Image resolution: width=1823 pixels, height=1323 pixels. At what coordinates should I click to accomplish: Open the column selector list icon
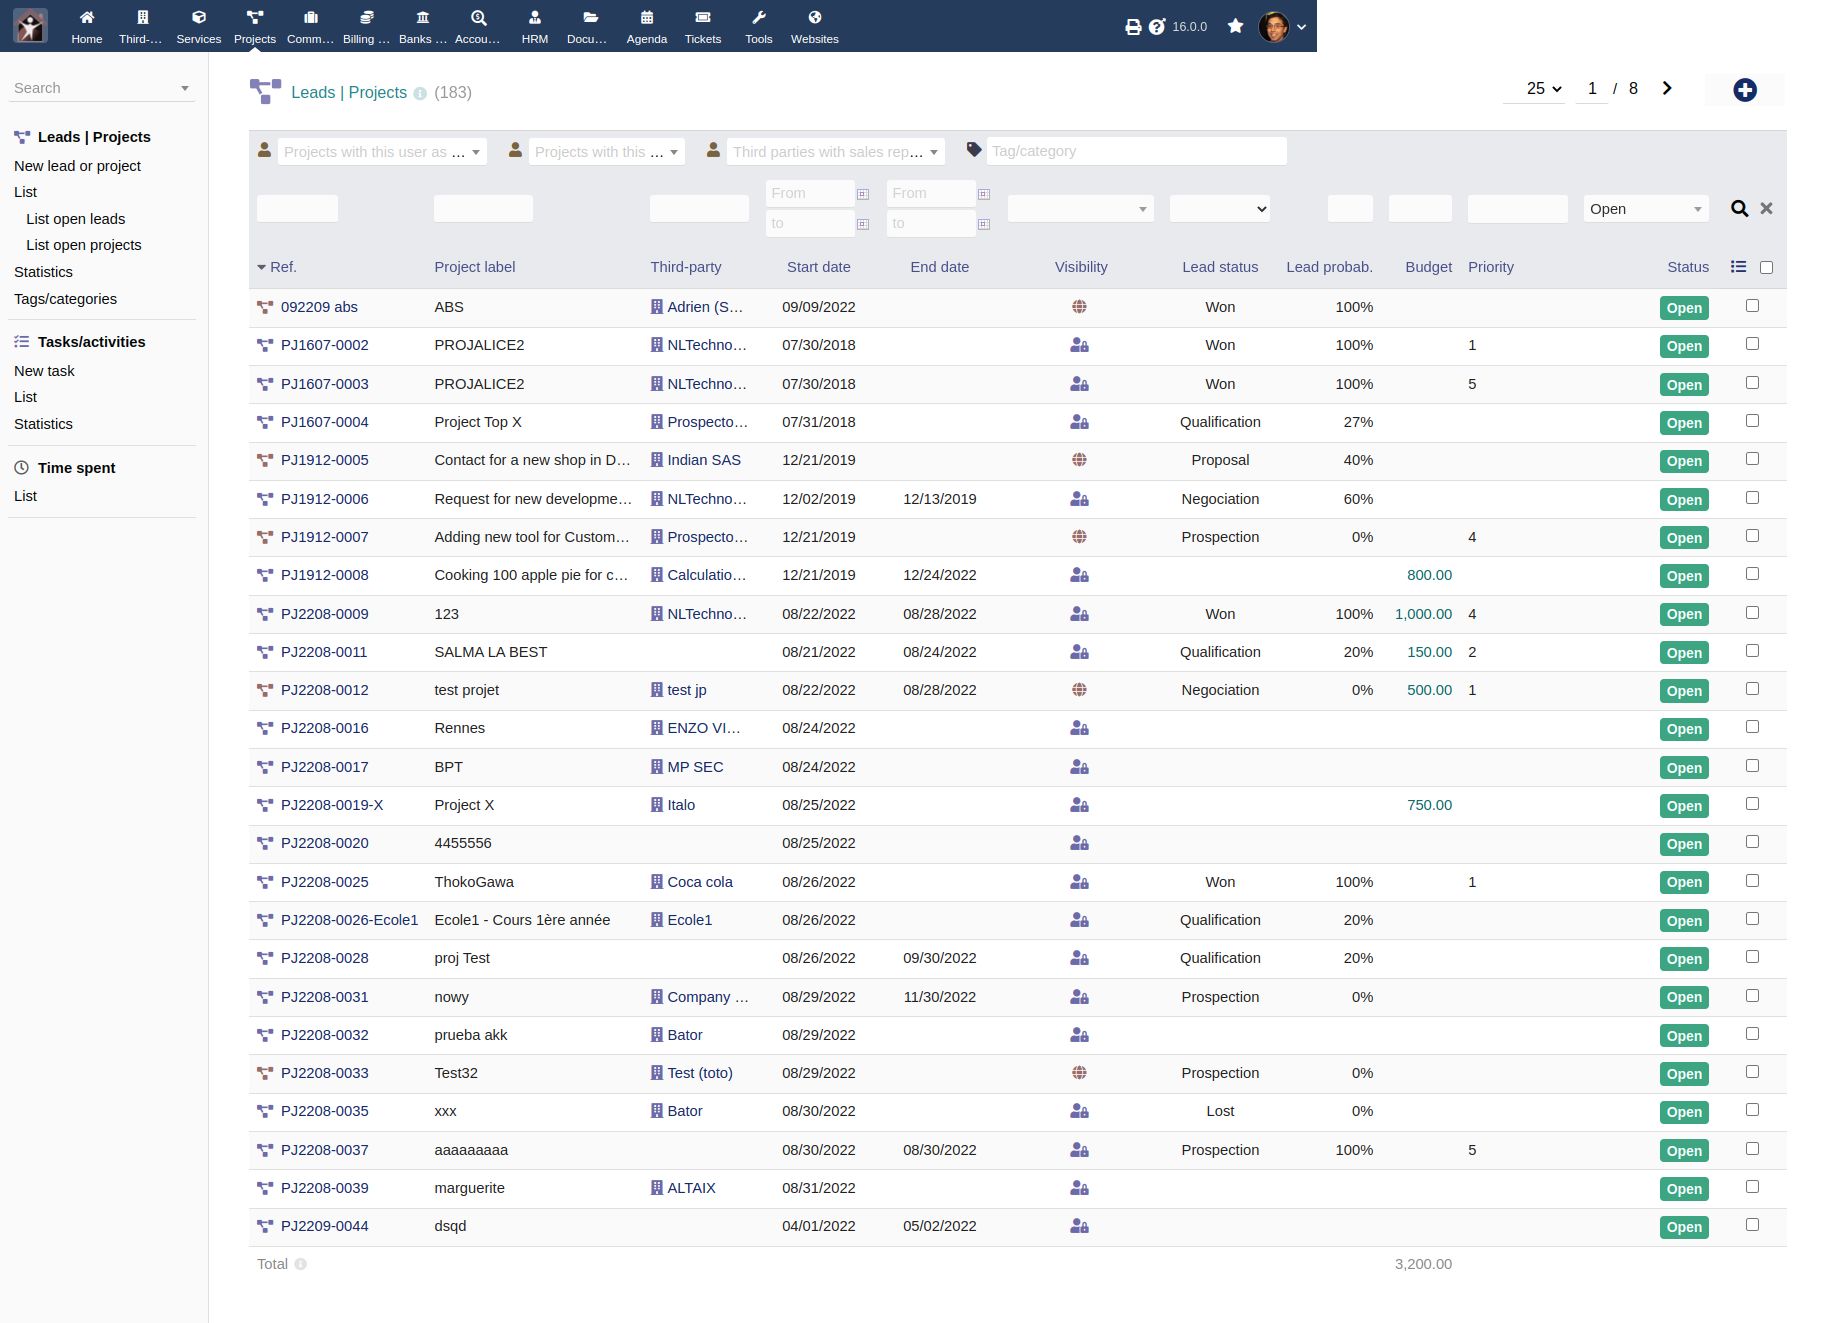[1738, 267]
